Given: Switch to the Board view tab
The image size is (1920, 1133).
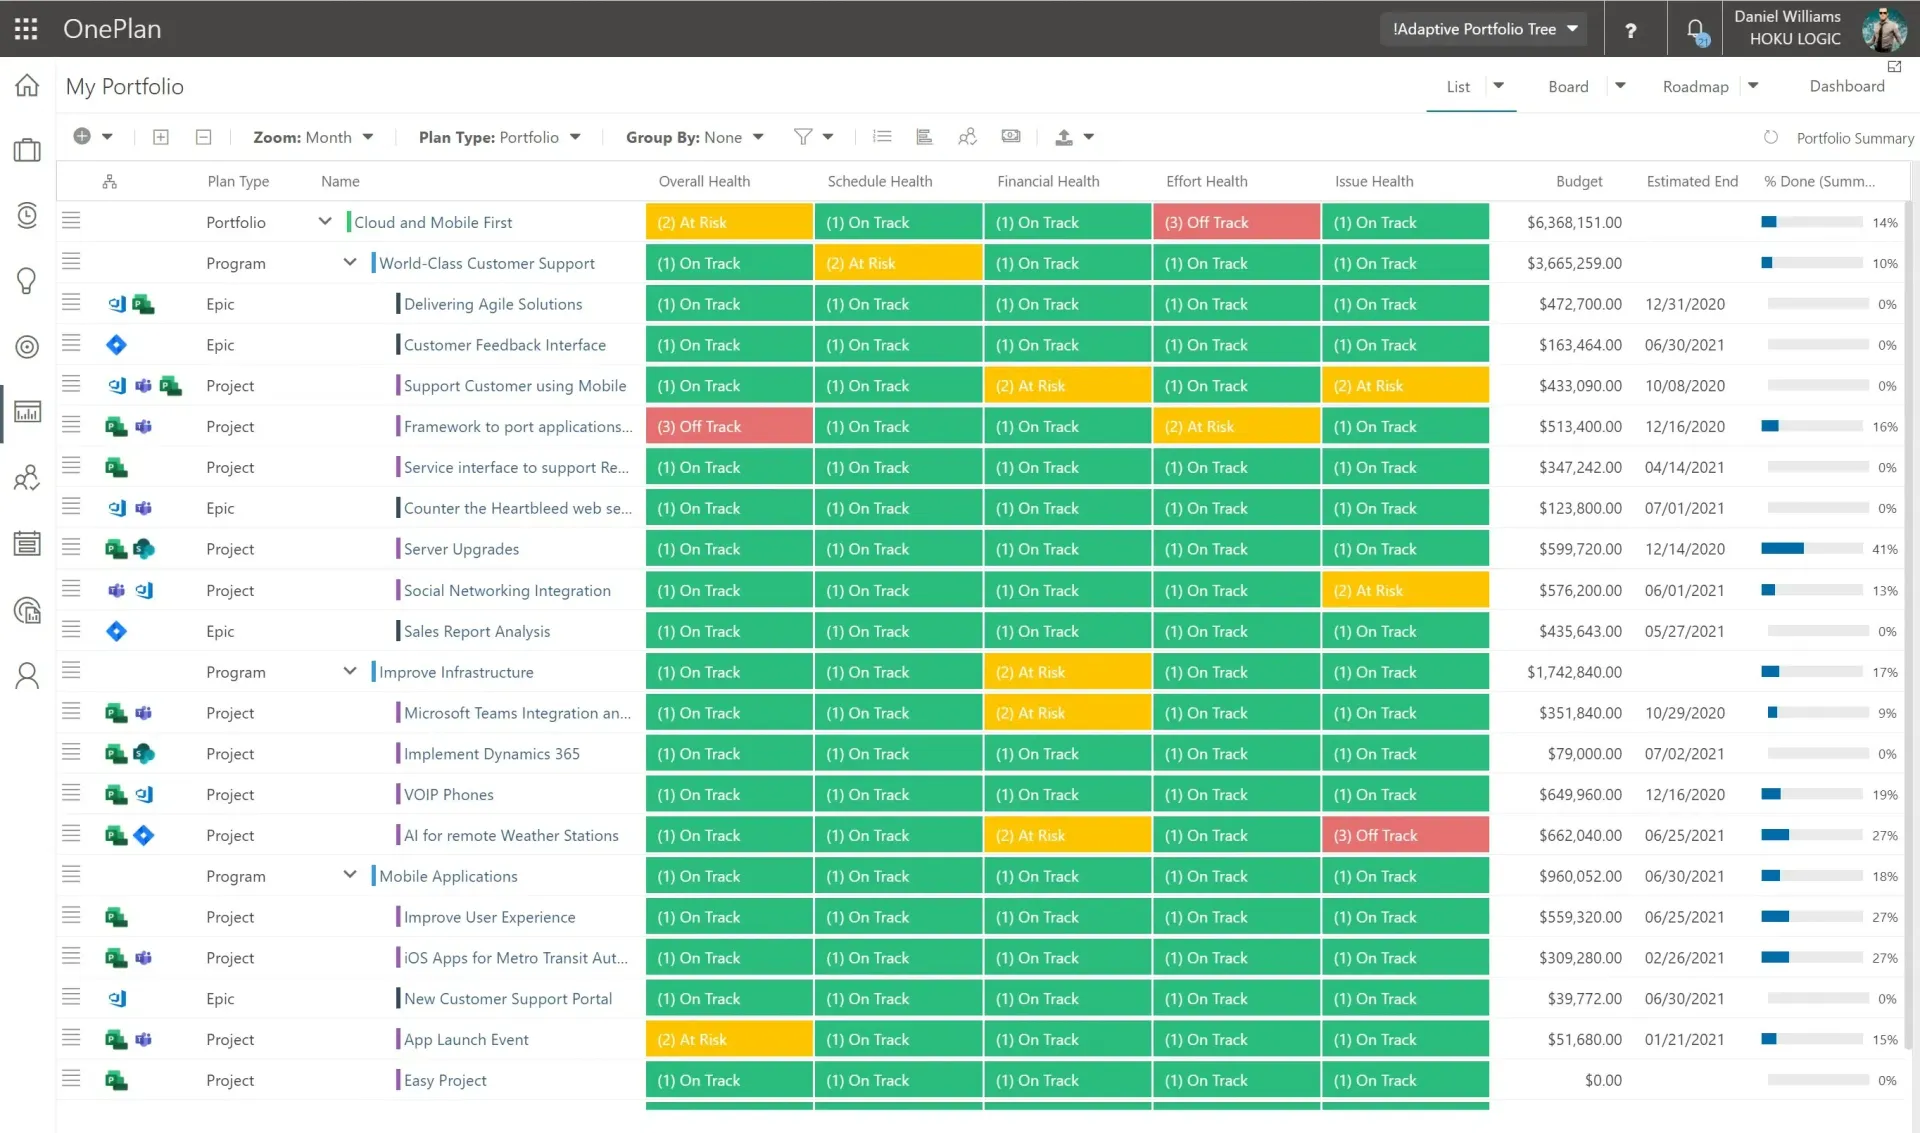Looking at the screenshot, I should 1567,87.
